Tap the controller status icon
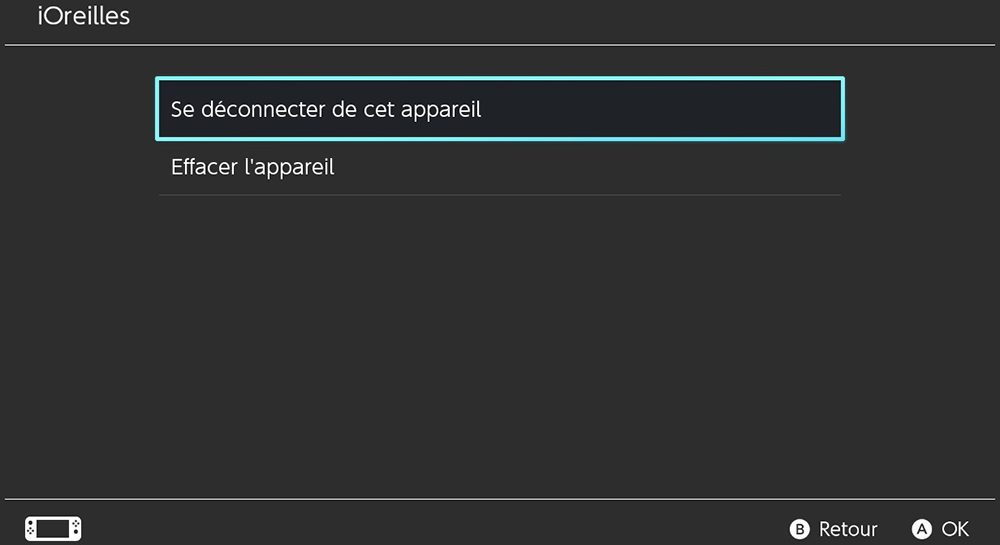 pos(53,529)
